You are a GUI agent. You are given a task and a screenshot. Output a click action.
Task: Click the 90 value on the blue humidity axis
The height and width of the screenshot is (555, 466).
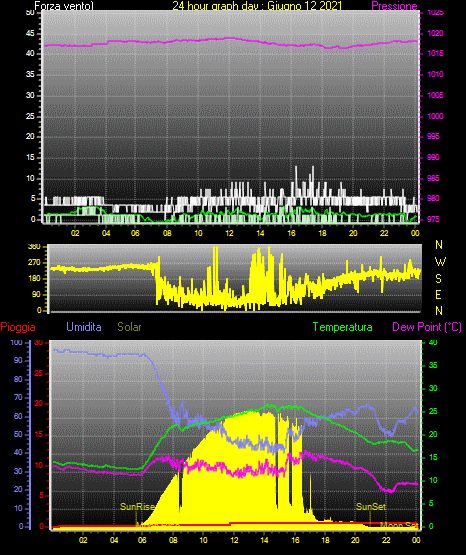pos(18,361)
